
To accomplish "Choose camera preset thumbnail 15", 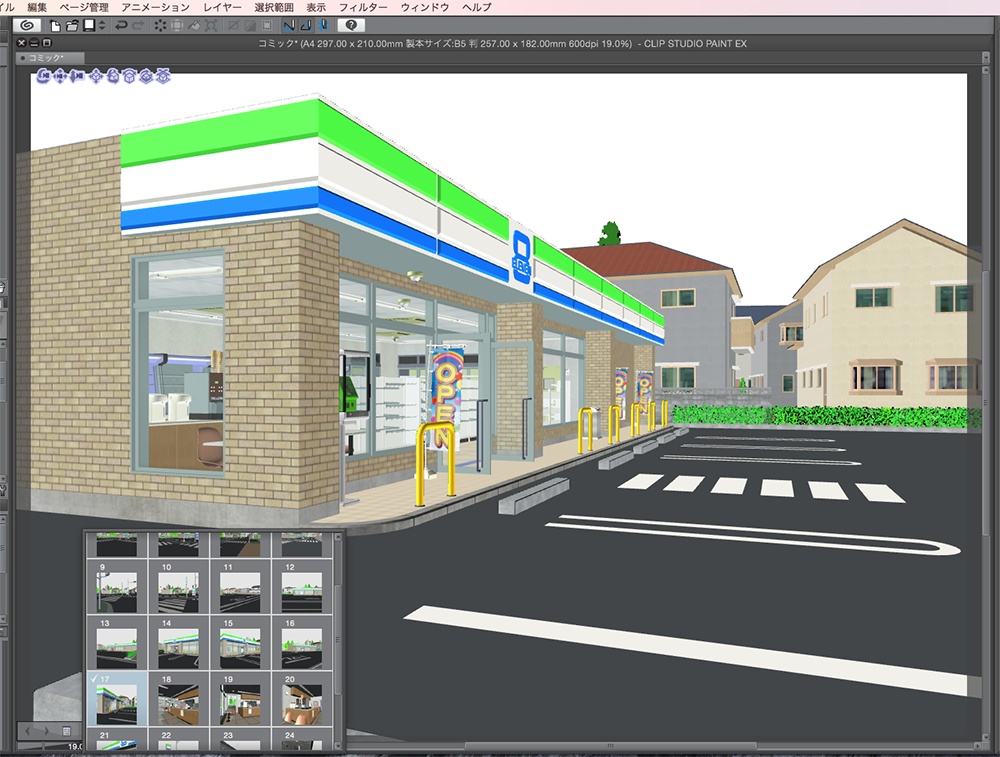I will point(240,643).
